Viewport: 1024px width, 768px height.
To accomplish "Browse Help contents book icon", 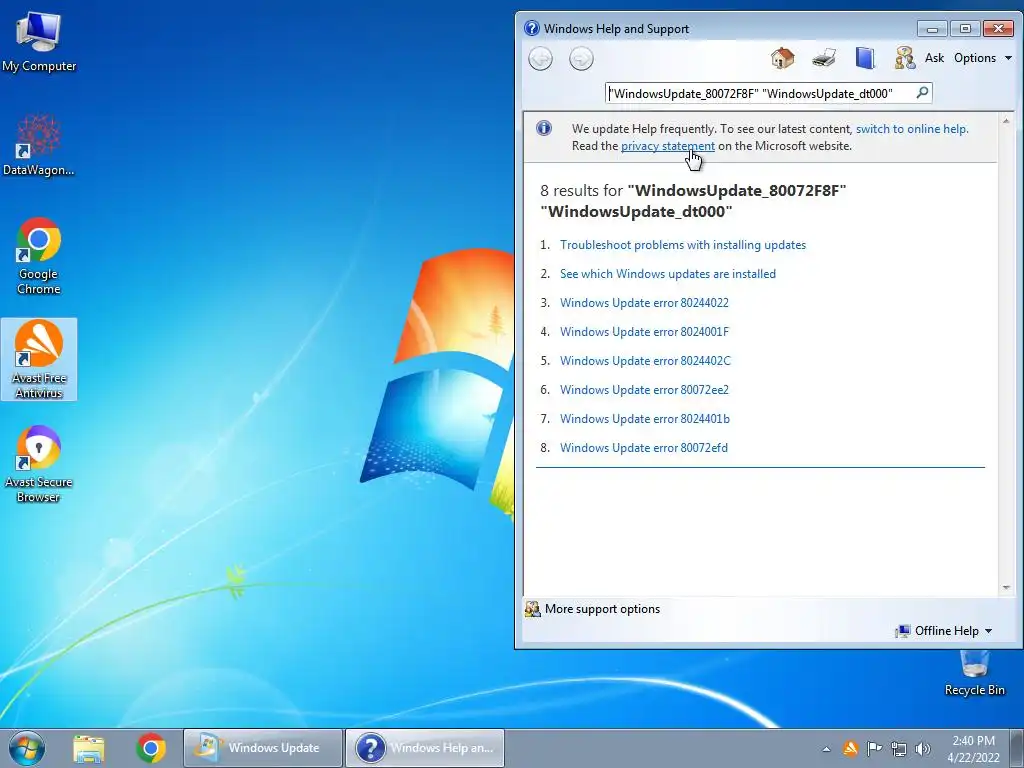I will click(x=865, y=58).
